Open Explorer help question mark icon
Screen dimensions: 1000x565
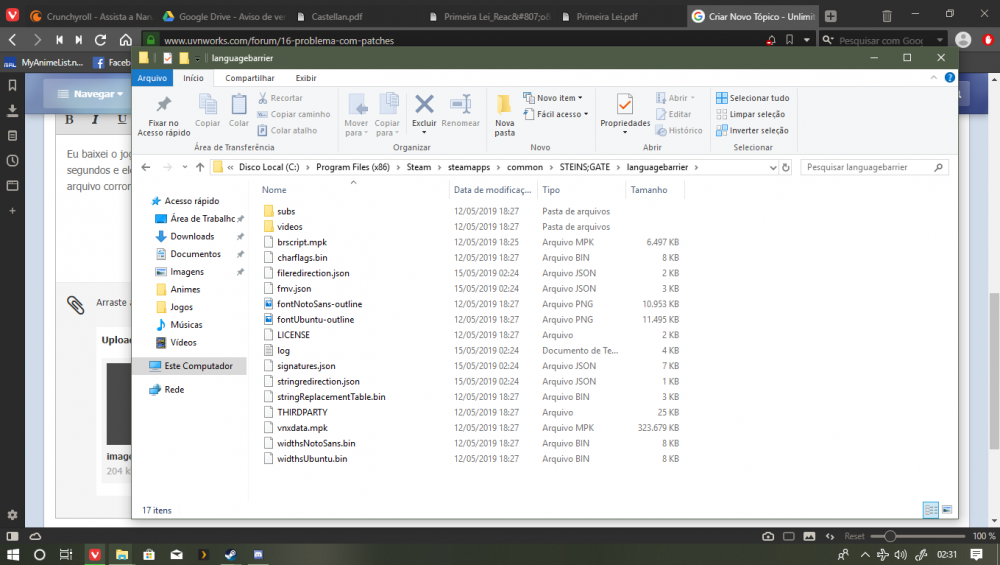click(949, 78)
